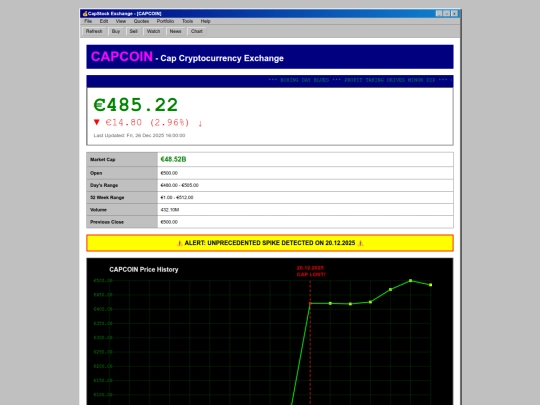Click the chart data point at the spike
Image resolution: width=540 pixels, height=405 pixels.
(310, 303)
